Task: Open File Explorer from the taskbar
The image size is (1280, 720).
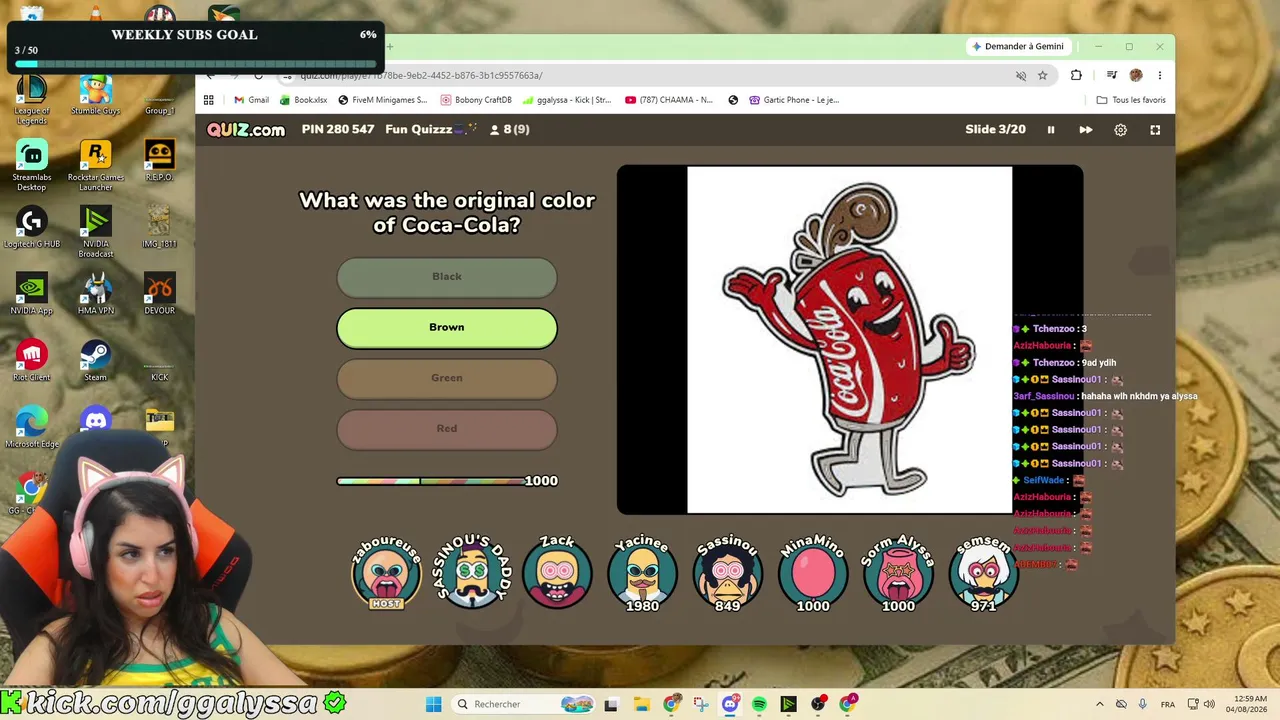Action: (642, 704)
